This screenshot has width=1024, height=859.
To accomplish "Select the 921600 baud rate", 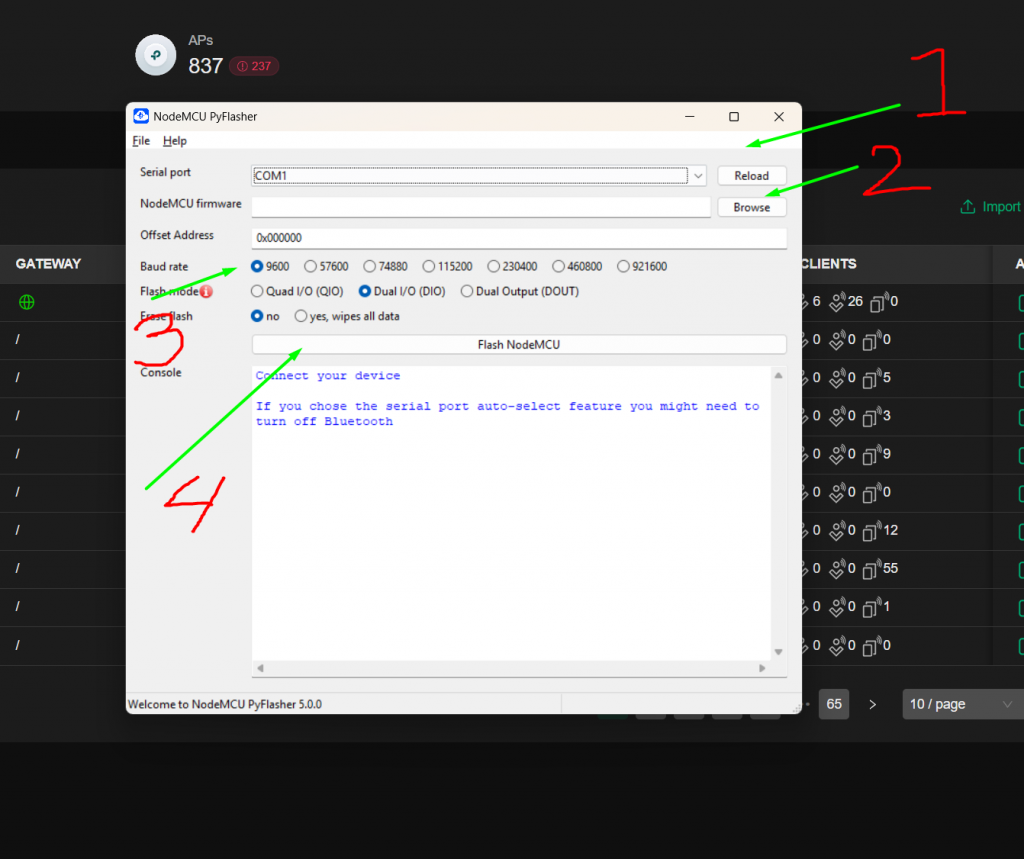I will [x=623, y=267].
